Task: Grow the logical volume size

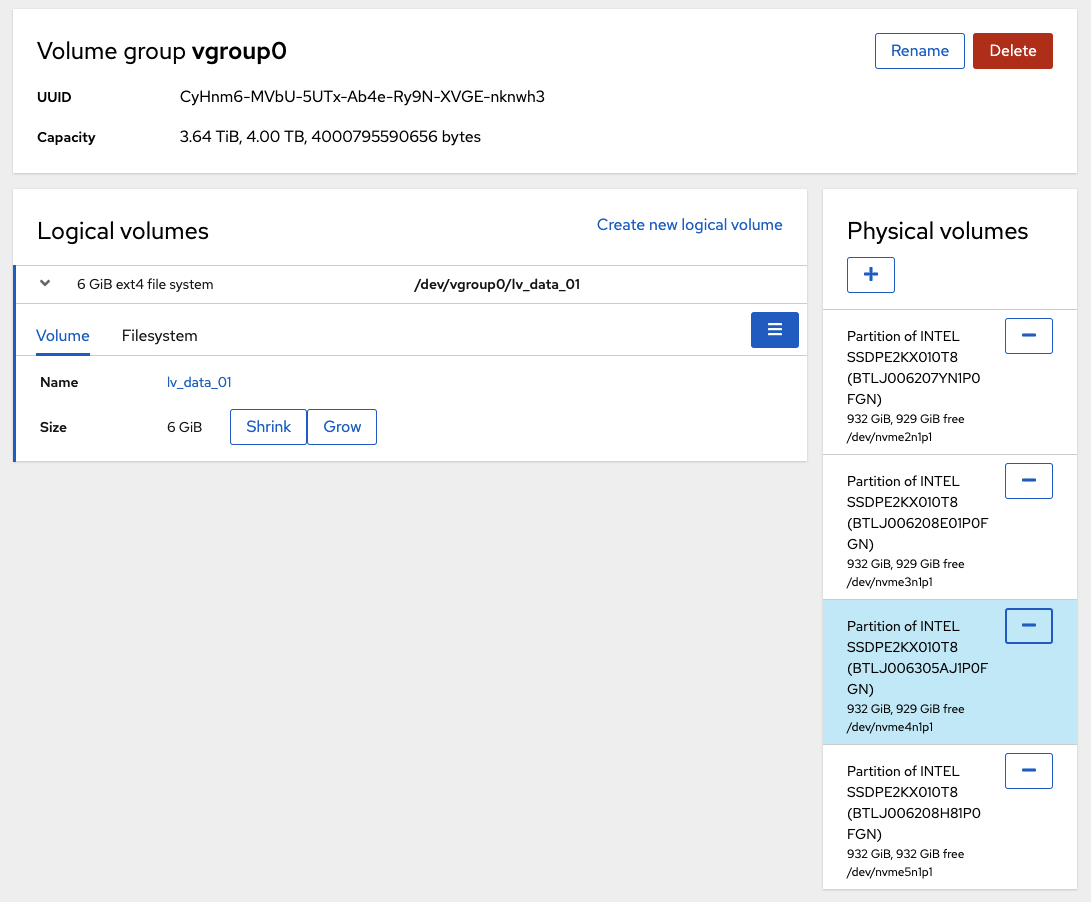Action: (x=342, y=427)
